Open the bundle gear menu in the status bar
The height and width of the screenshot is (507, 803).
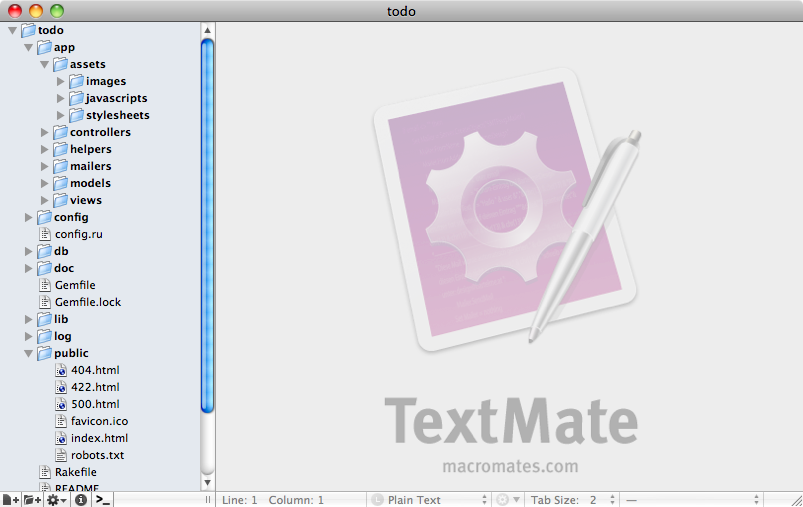point(508,500)
